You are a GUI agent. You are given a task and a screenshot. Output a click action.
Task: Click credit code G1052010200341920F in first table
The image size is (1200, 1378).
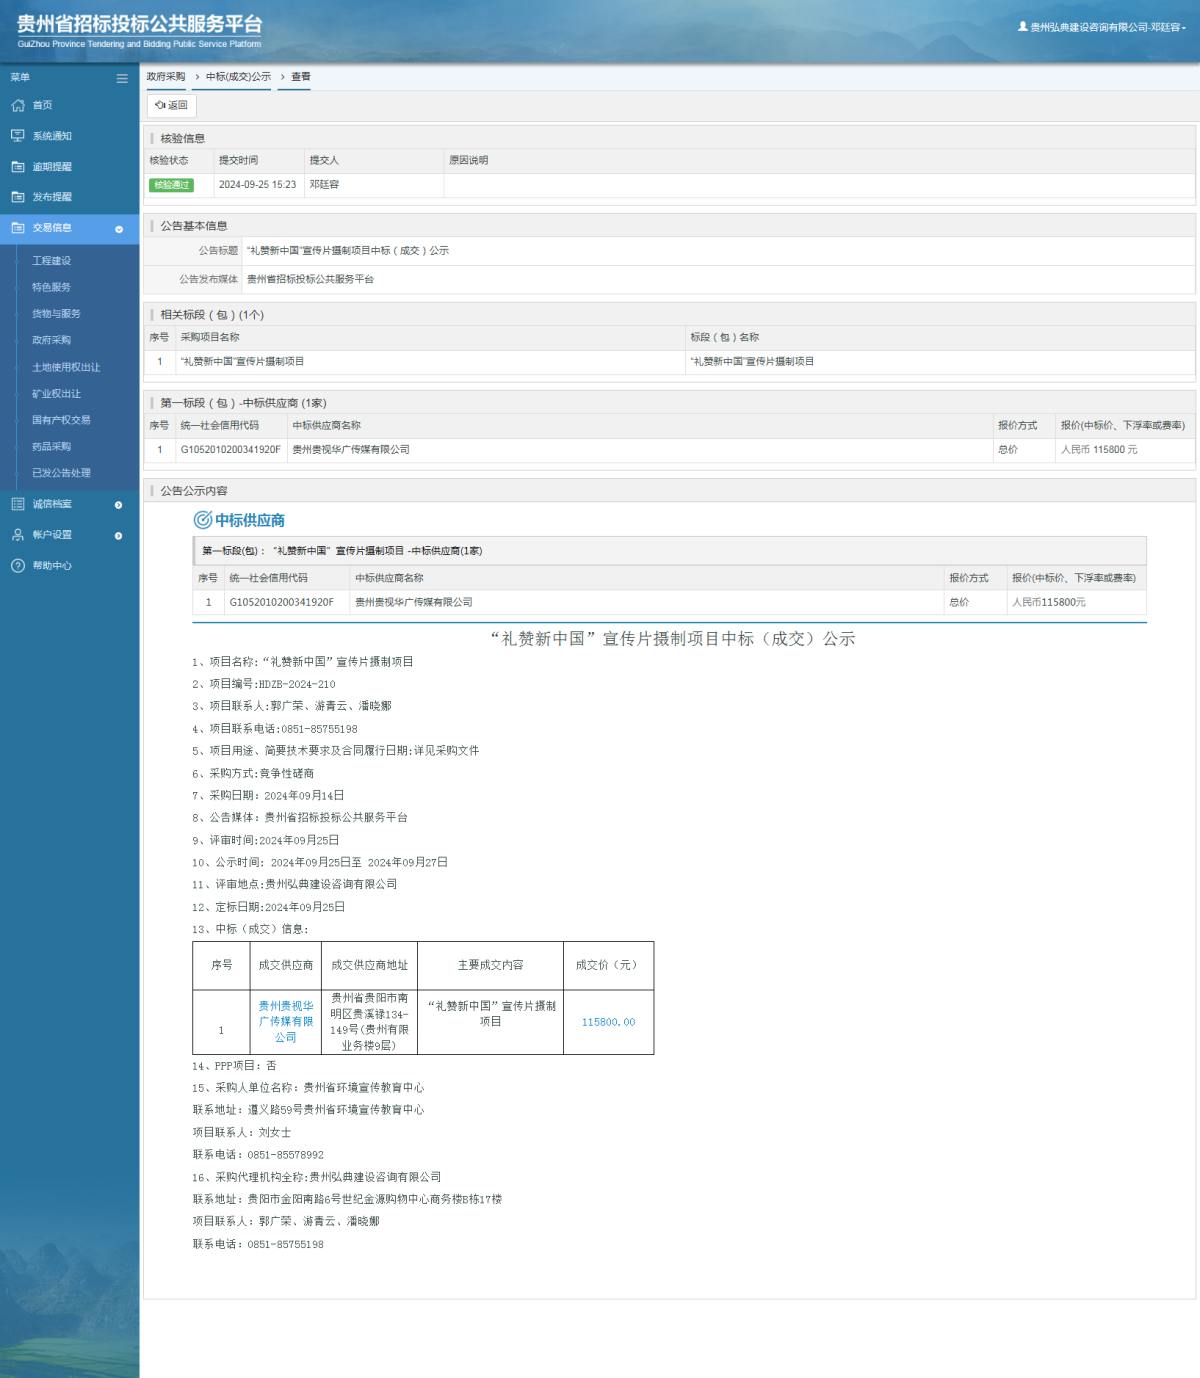tap(230, 450)
